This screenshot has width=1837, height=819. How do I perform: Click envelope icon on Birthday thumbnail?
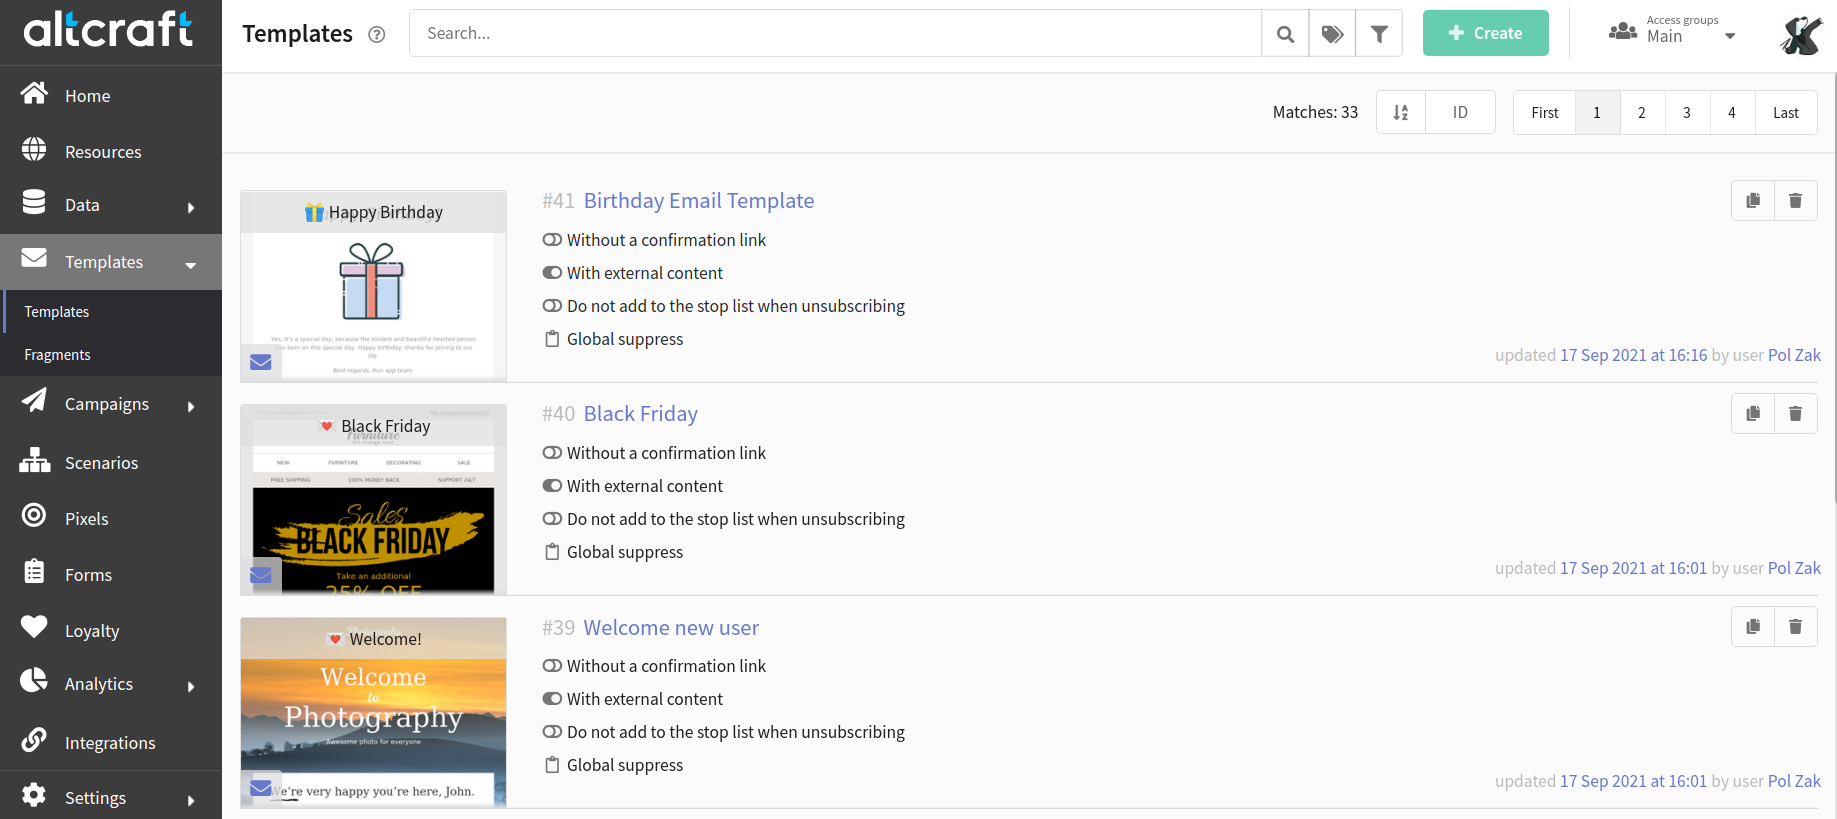pos(261,362)
